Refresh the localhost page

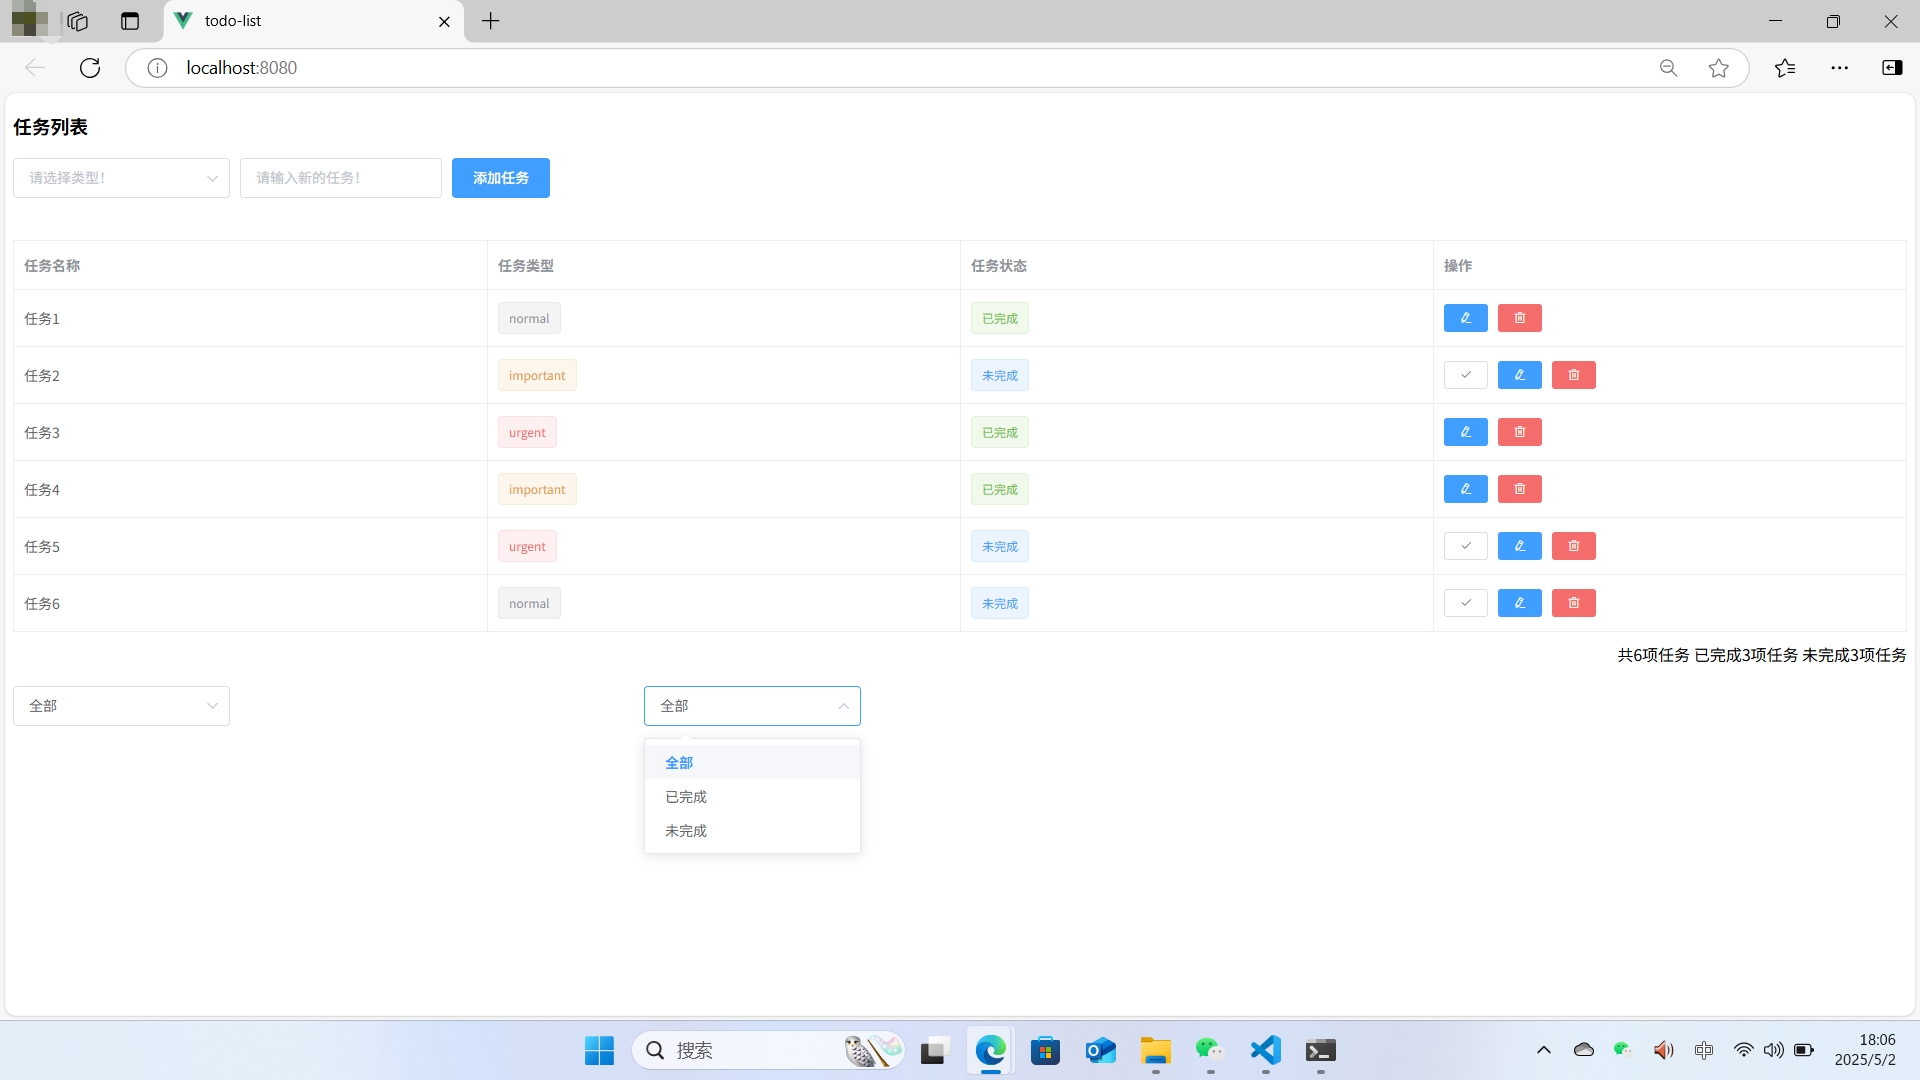pyautogui.click(x=90, y=68)
